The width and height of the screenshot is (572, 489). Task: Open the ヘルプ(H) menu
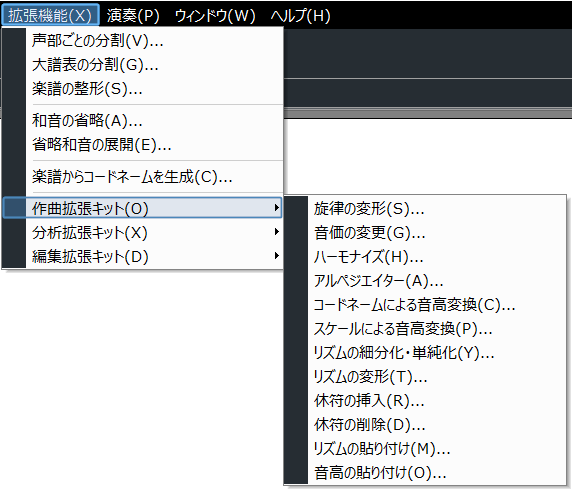pos(300,15)
